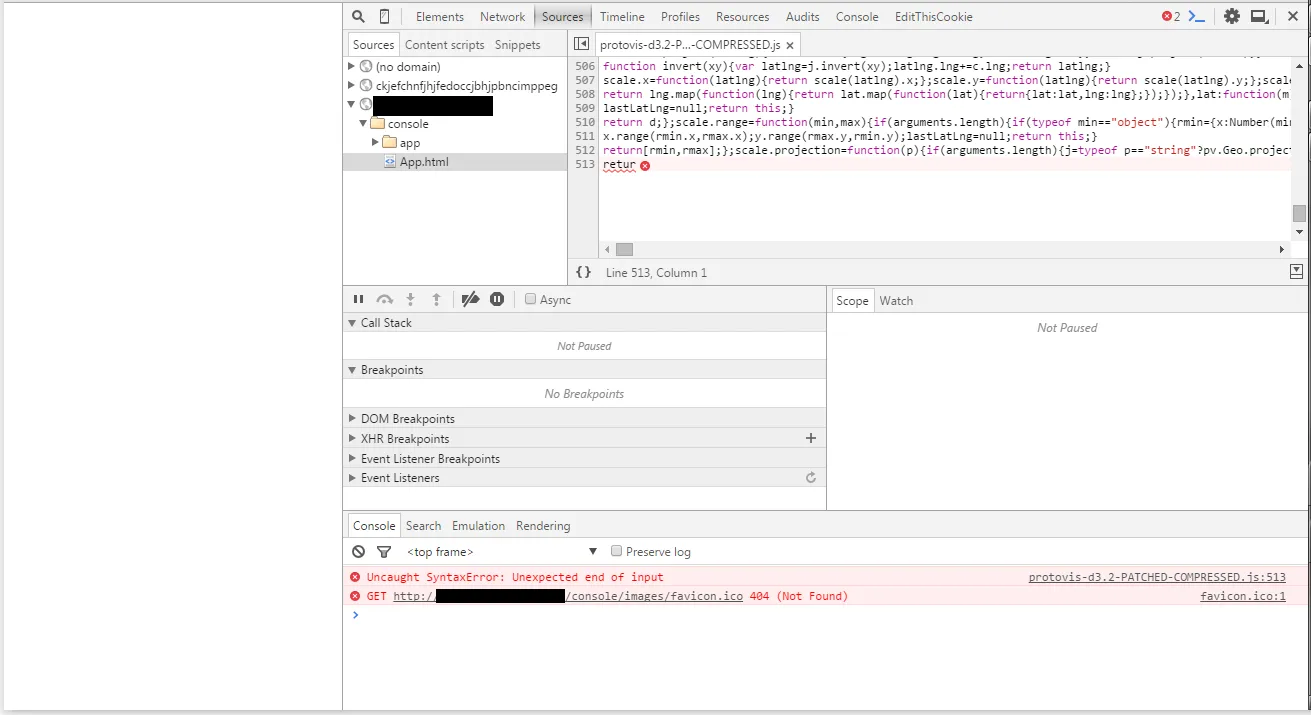The height and width of the screenshot is (715, 1311).
Task: Open the EditThisCookie panel
Action: (x=933, y=17)
